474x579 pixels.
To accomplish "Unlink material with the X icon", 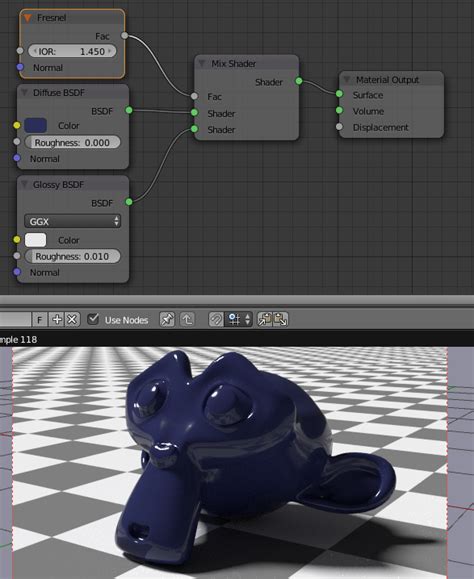I will (x=73, y=319).
